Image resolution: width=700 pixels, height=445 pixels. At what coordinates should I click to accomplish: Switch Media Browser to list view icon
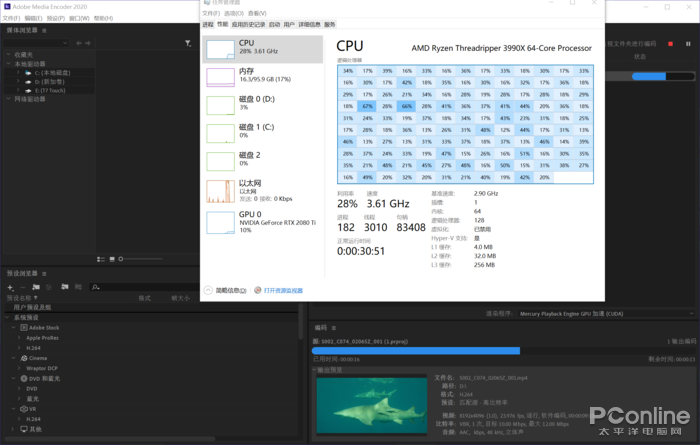point(101,259)
